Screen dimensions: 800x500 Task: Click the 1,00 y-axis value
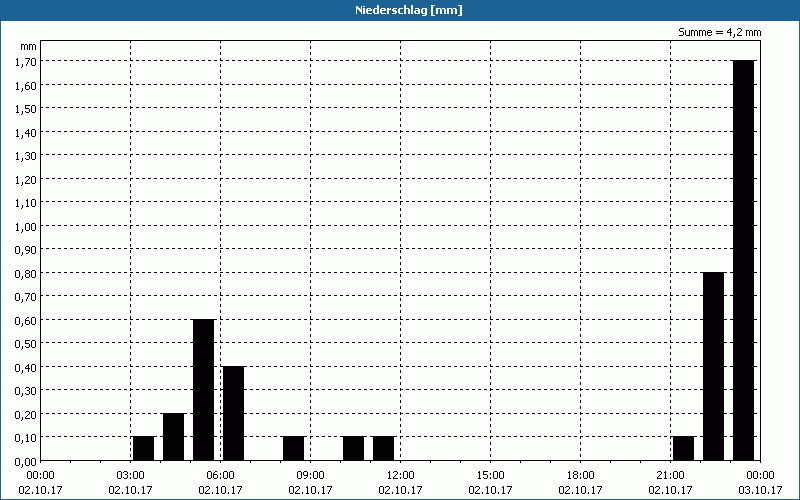tap(26, 227)
